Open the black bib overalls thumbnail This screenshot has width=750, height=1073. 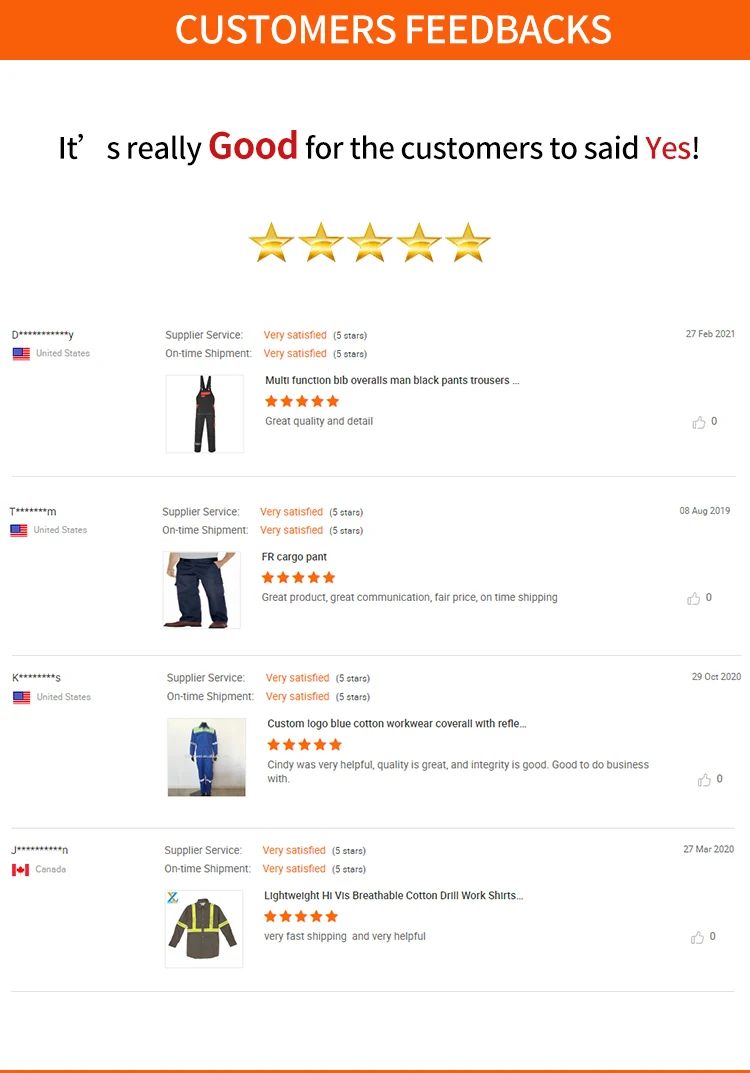205,414
